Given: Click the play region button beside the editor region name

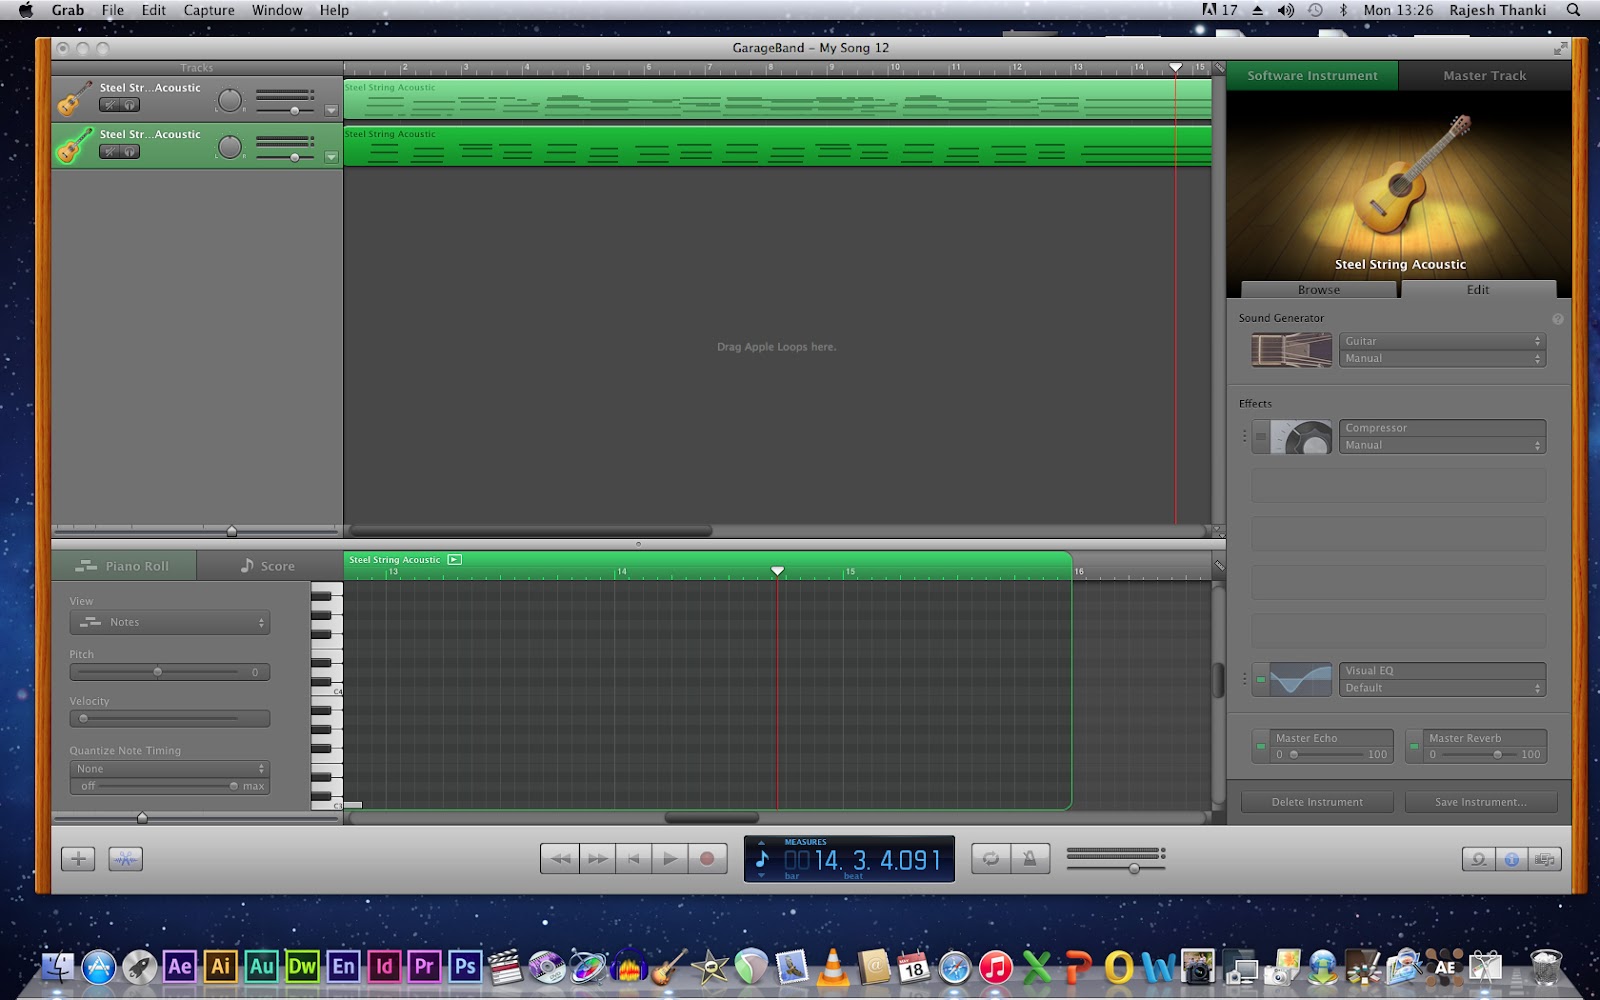Looking at the screenshot, I should [x=454, y=560].
